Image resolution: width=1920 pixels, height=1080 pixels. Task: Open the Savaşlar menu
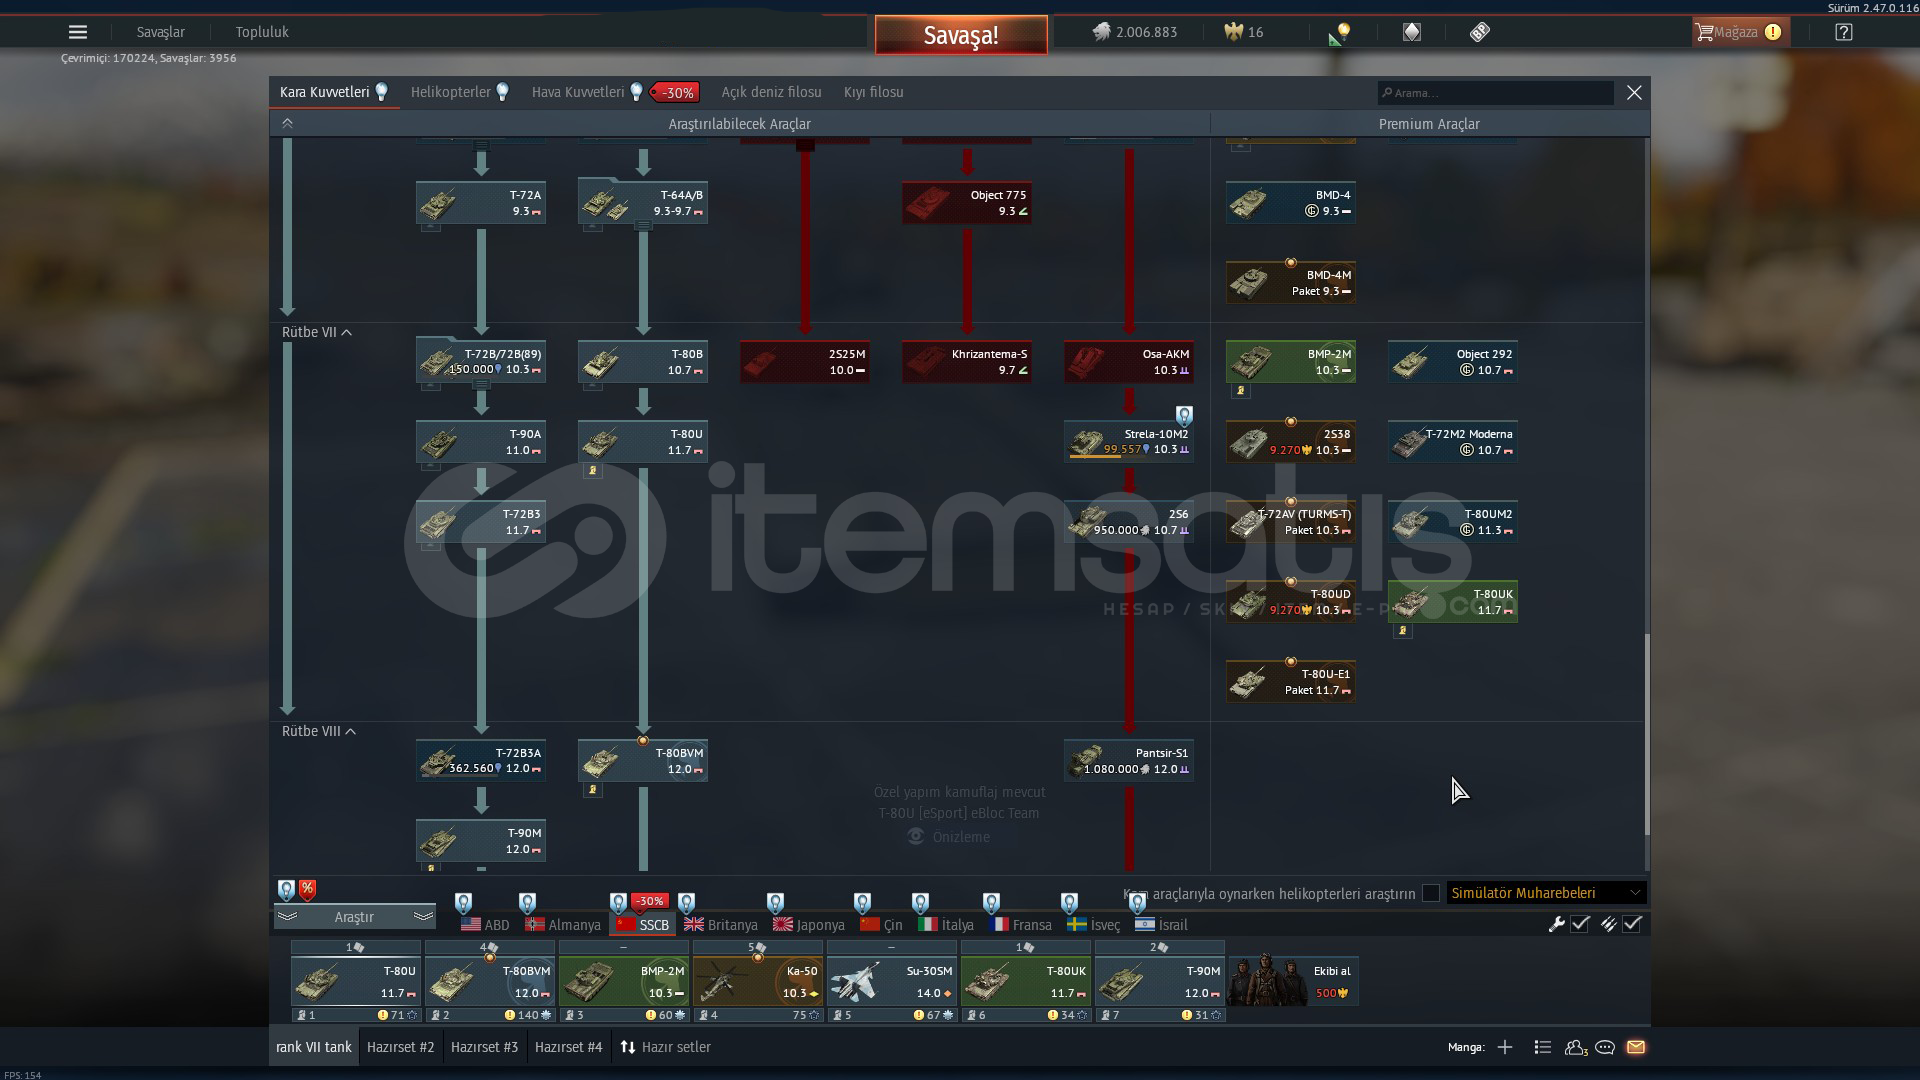coord(160,32)
